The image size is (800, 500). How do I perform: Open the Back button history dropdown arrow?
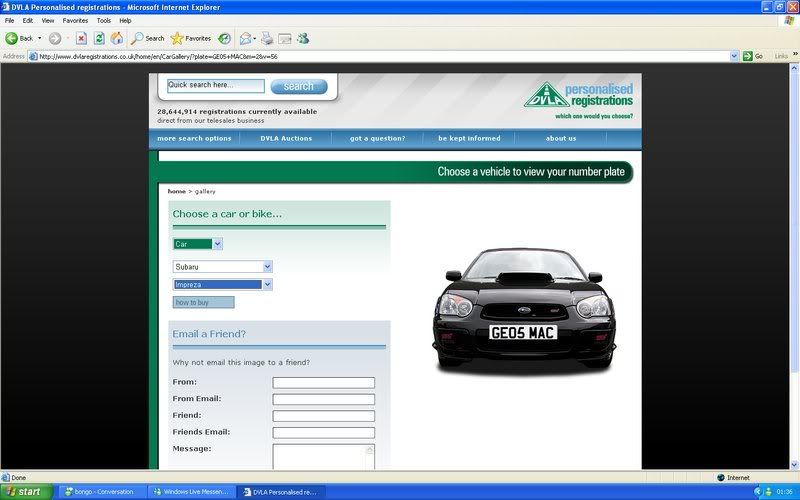tap(40, 38)
